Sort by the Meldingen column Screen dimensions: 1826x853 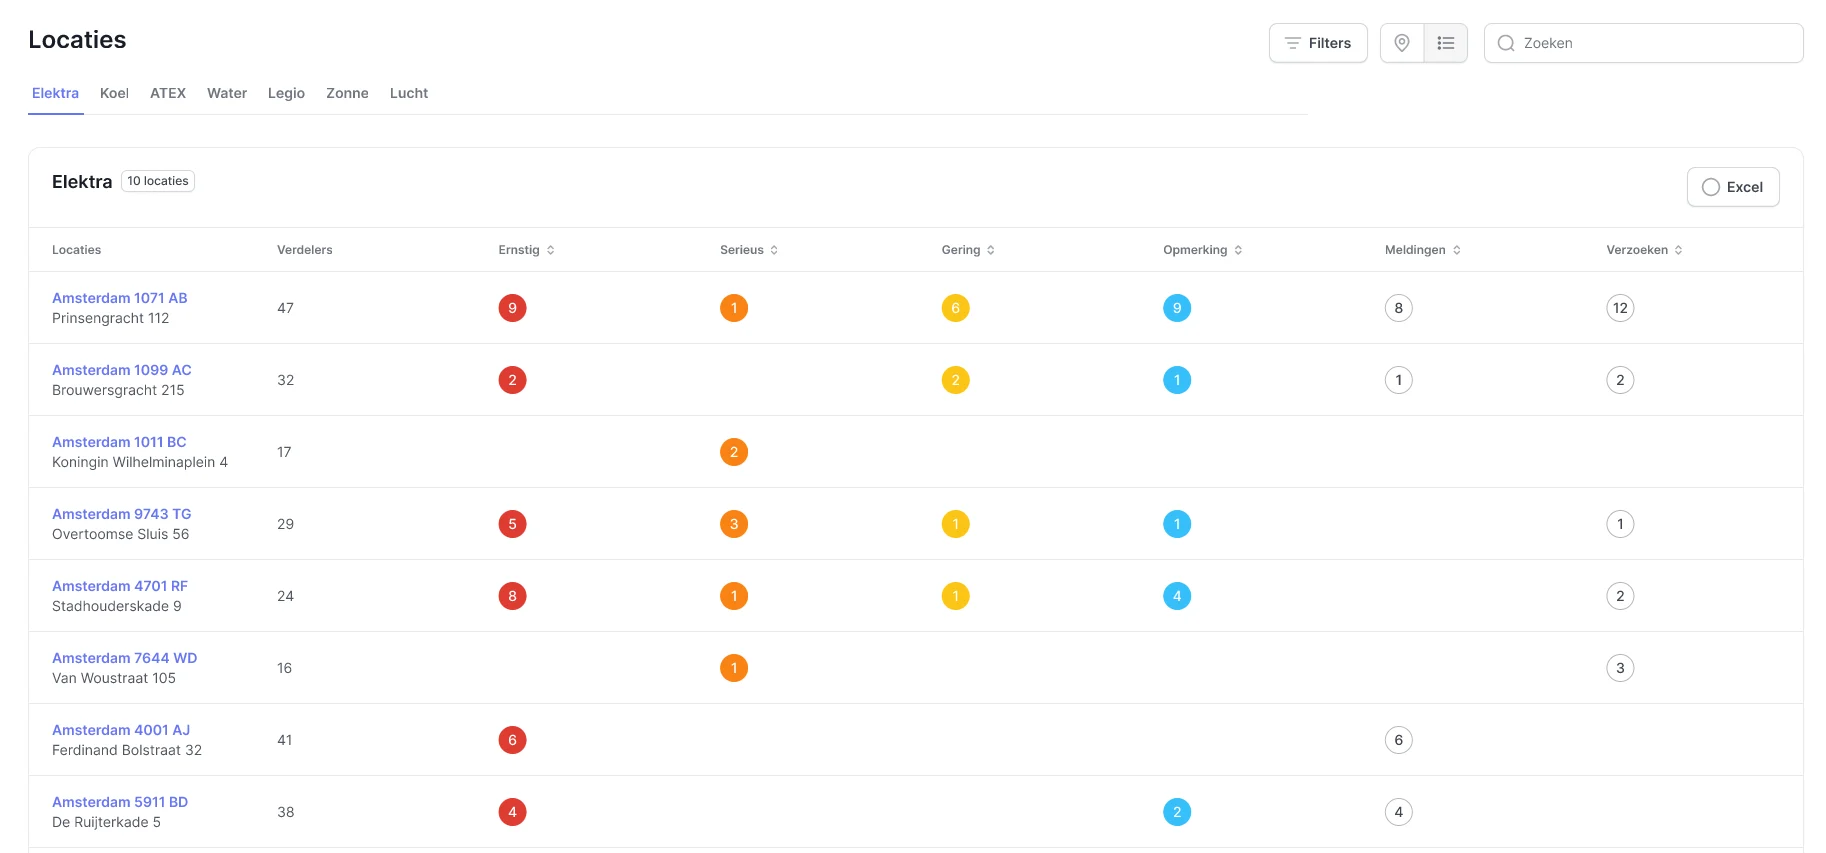pyautogui.click(x=1423, y=250)
